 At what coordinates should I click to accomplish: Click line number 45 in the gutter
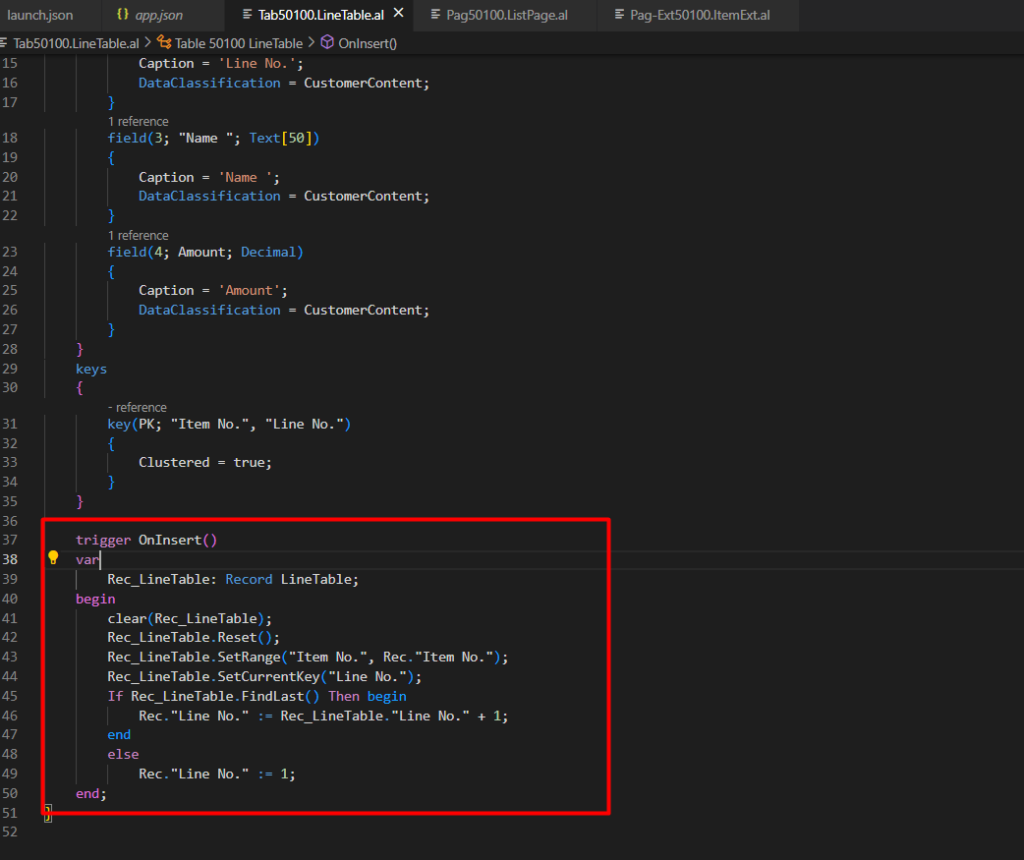point(10,696)
